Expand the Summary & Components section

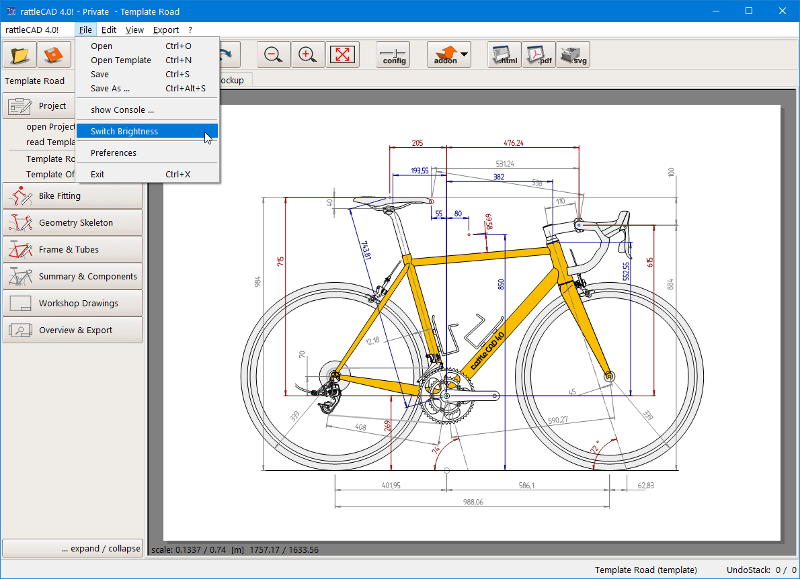tap(73, 276)
